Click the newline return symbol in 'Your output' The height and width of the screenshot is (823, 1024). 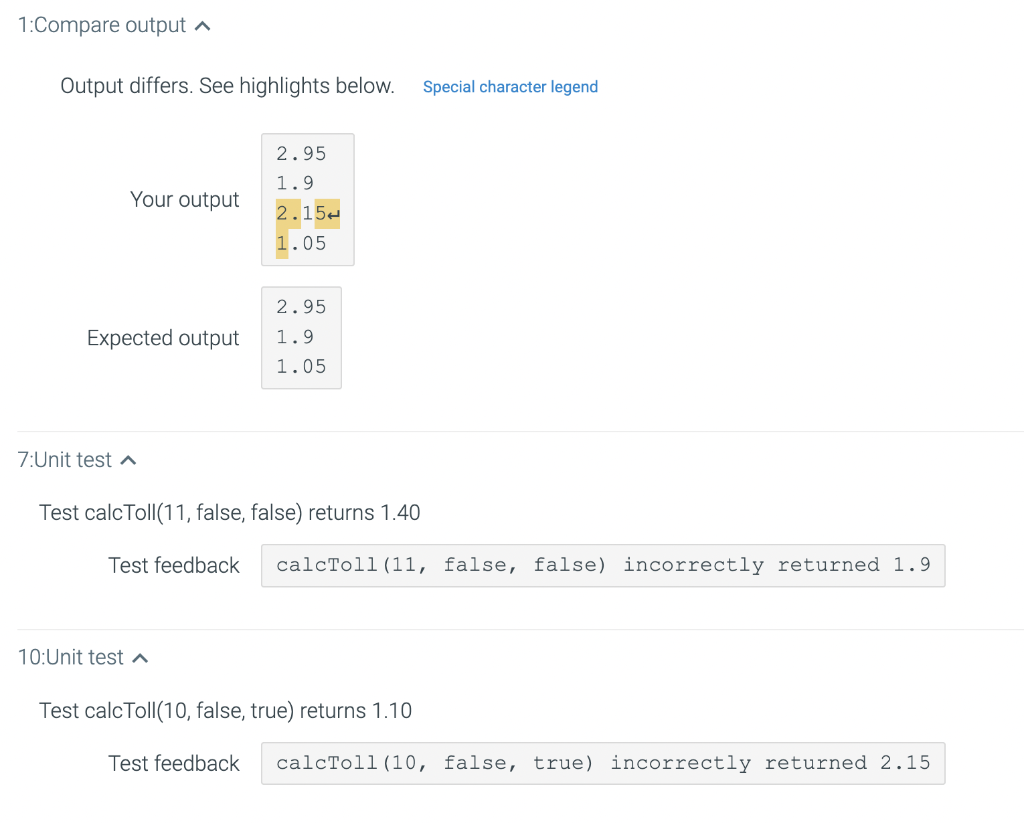coord(334,213)
